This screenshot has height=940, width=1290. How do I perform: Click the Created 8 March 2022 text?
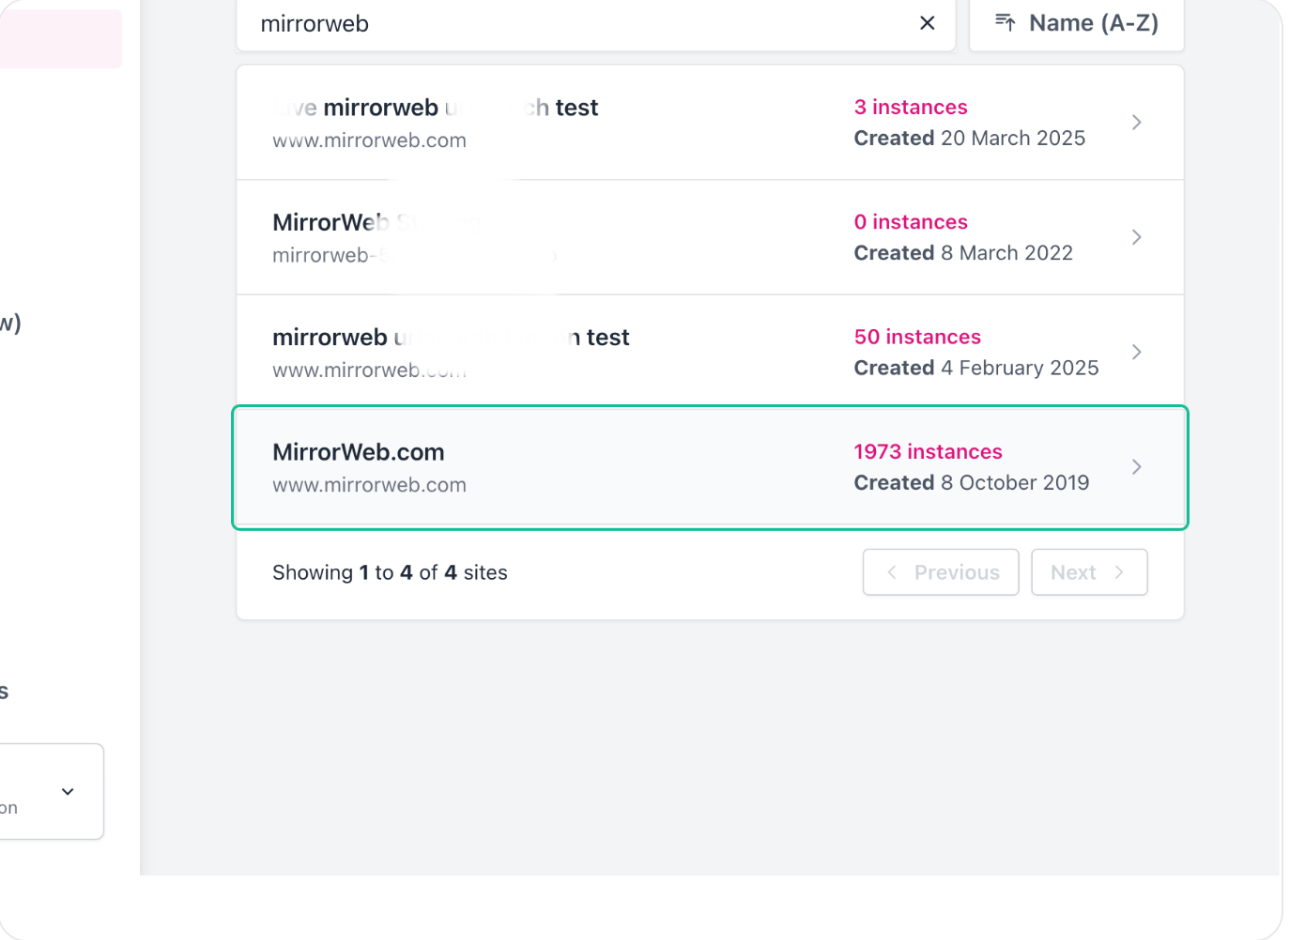tap(963, 253)
